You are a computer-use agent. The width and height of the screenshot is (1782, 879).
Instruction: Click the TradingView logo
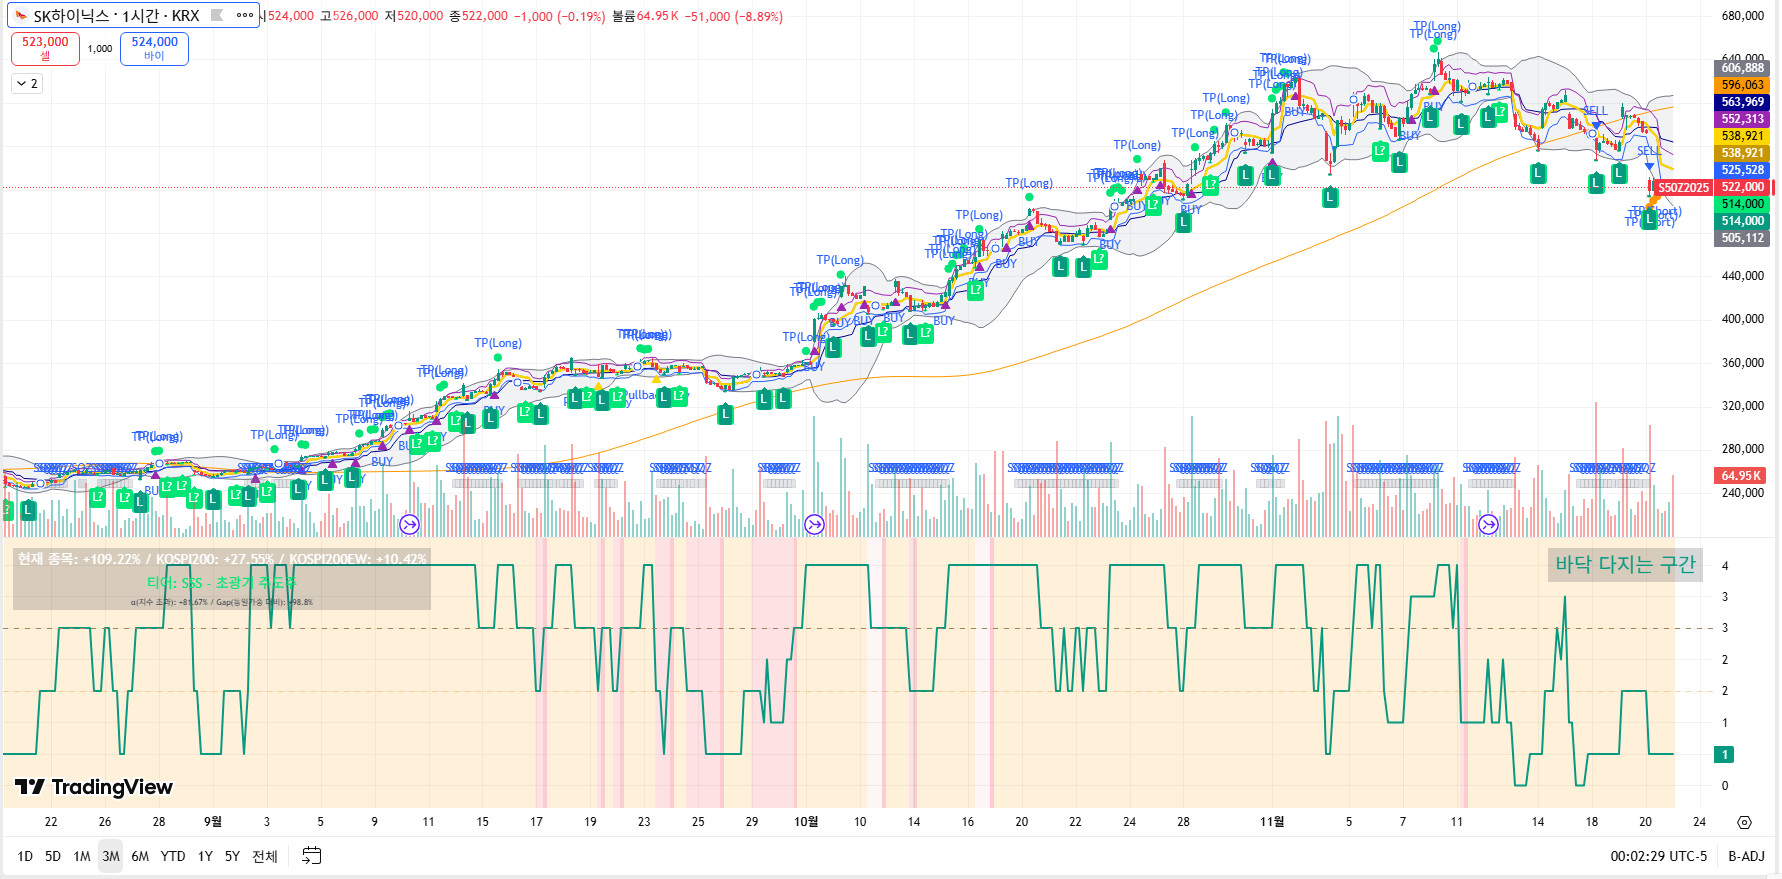94,787
